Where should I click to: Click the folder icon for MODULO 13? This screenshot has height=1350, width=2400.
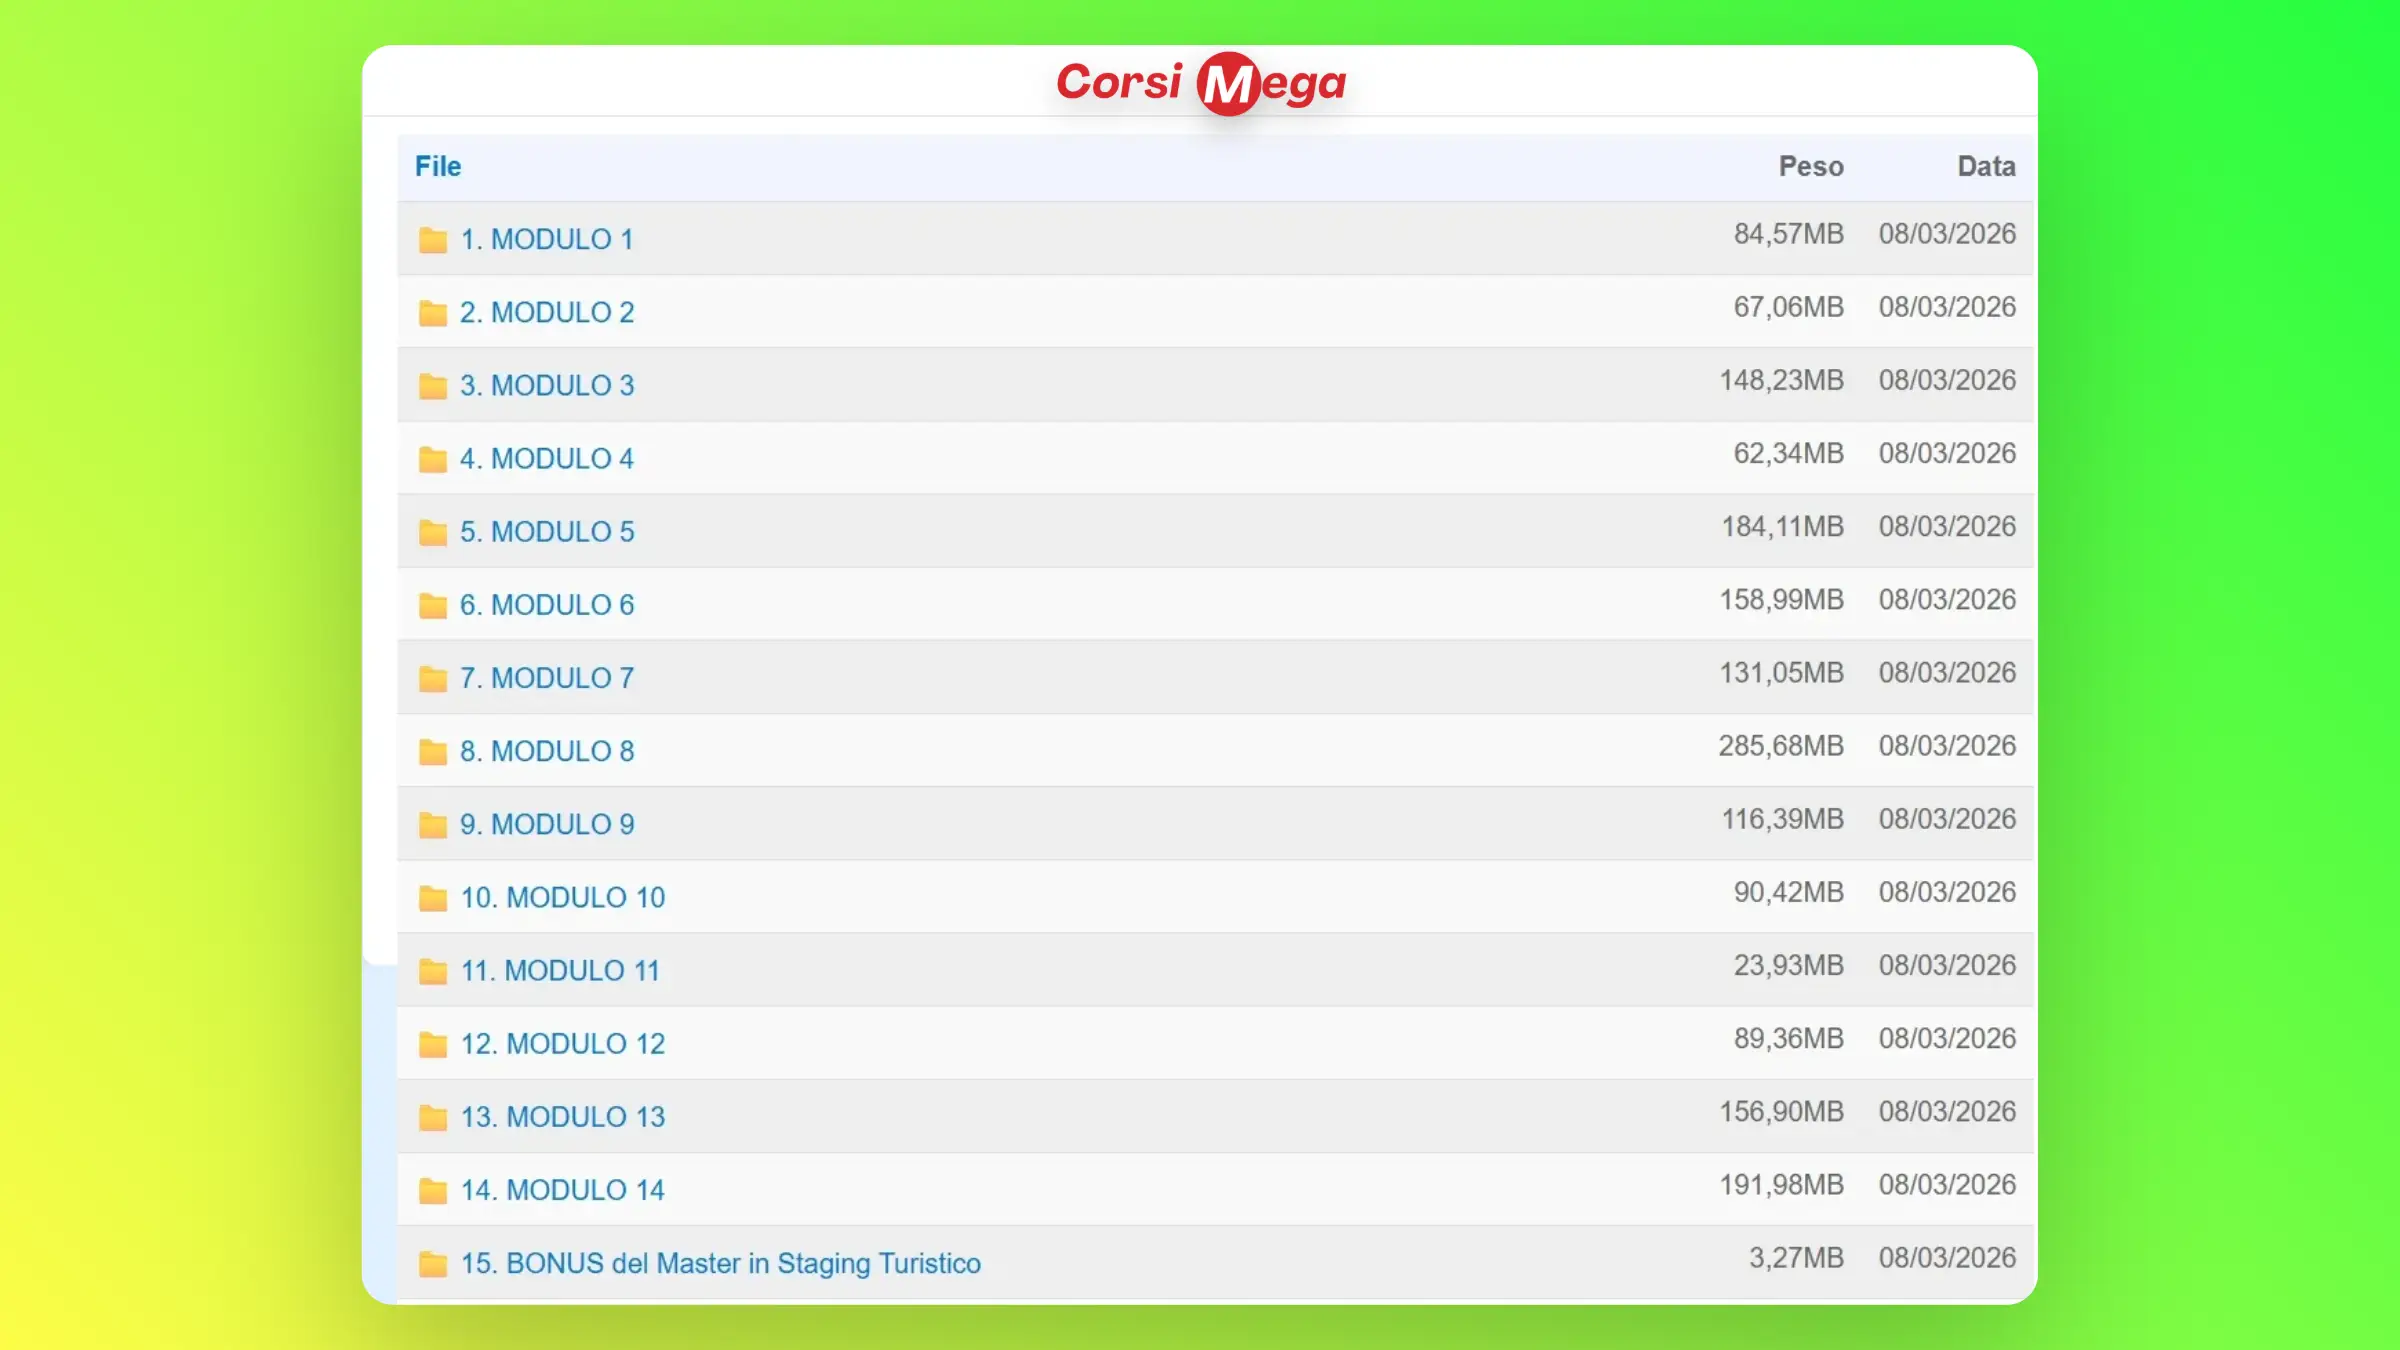(x=432, y=1117)
